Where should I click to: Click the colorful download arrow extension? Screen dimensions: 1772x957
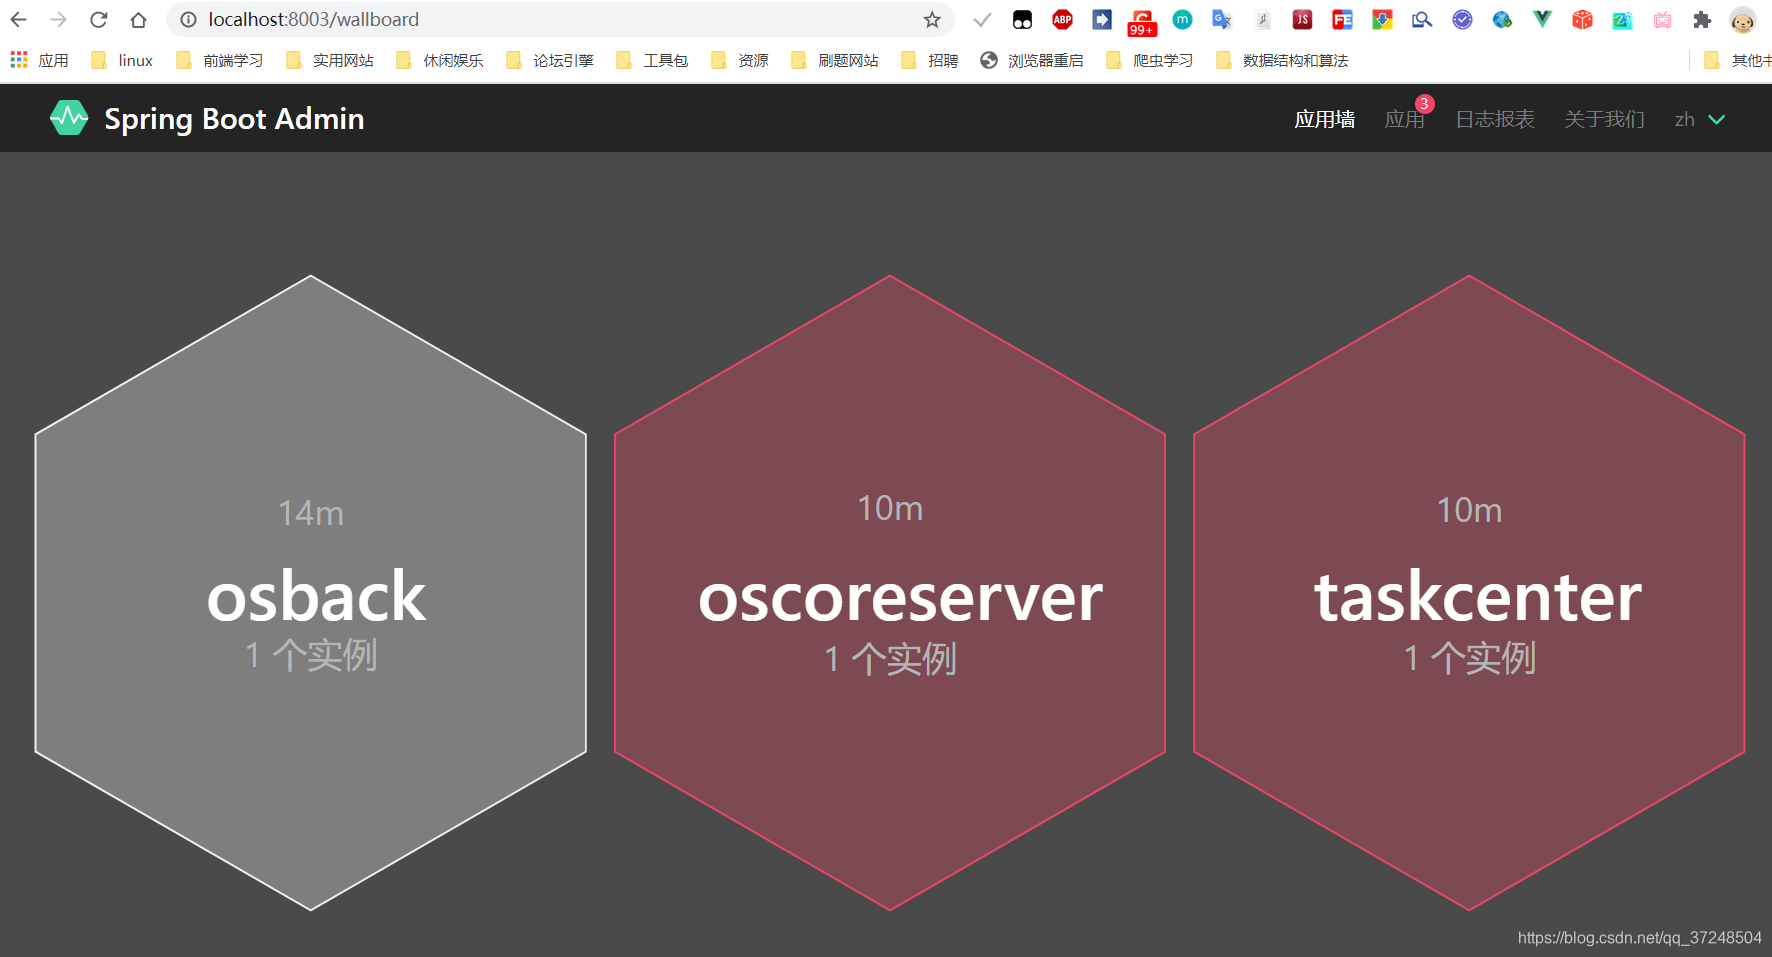[x=1382, y=19]
